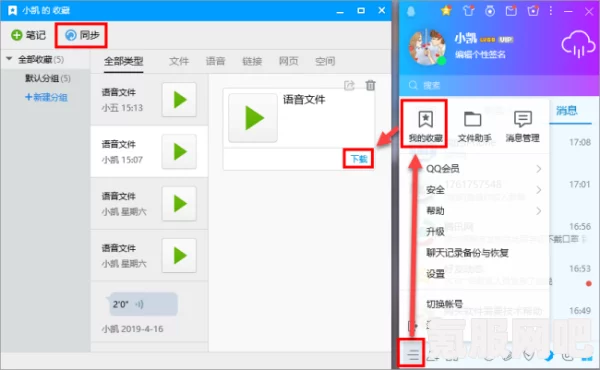Click the medal icon in QQ top bar
The width and height of the screenshot is (600, 370).
tap(490, 11)
